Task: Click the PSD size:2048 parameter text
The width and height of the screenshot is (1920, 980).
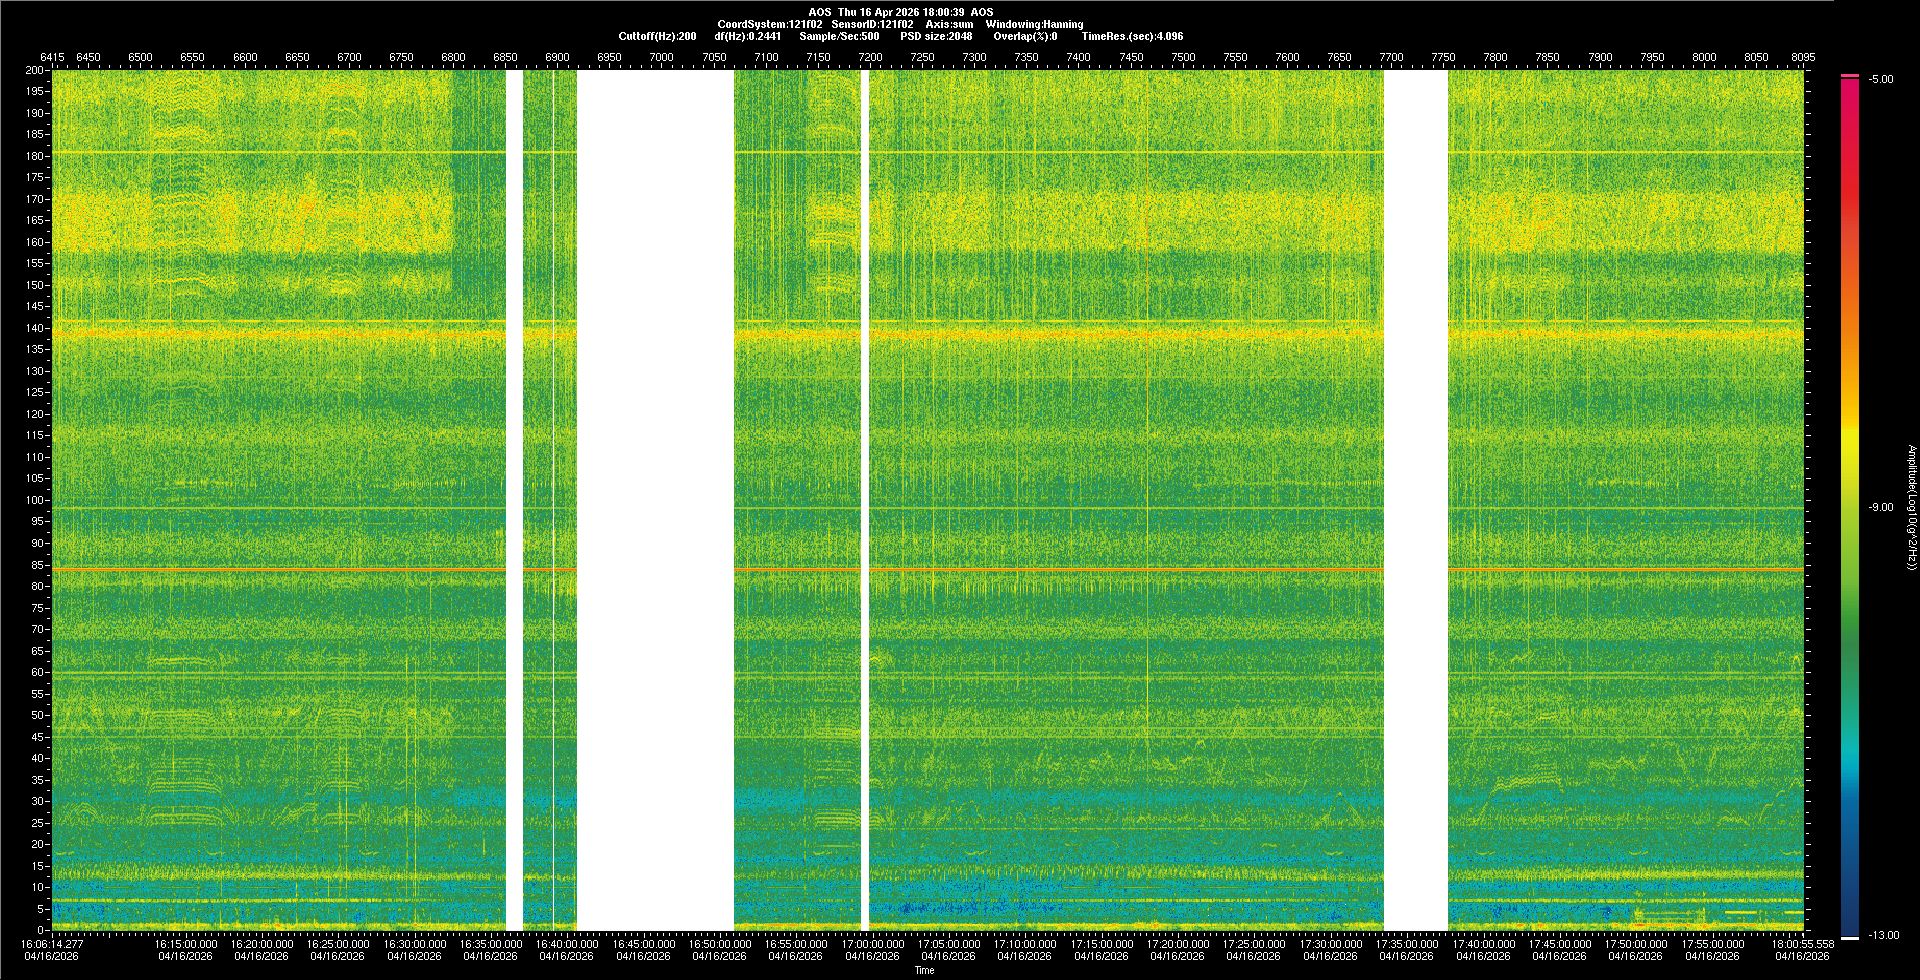Action: pyautogui.click(x=936, y=36)
